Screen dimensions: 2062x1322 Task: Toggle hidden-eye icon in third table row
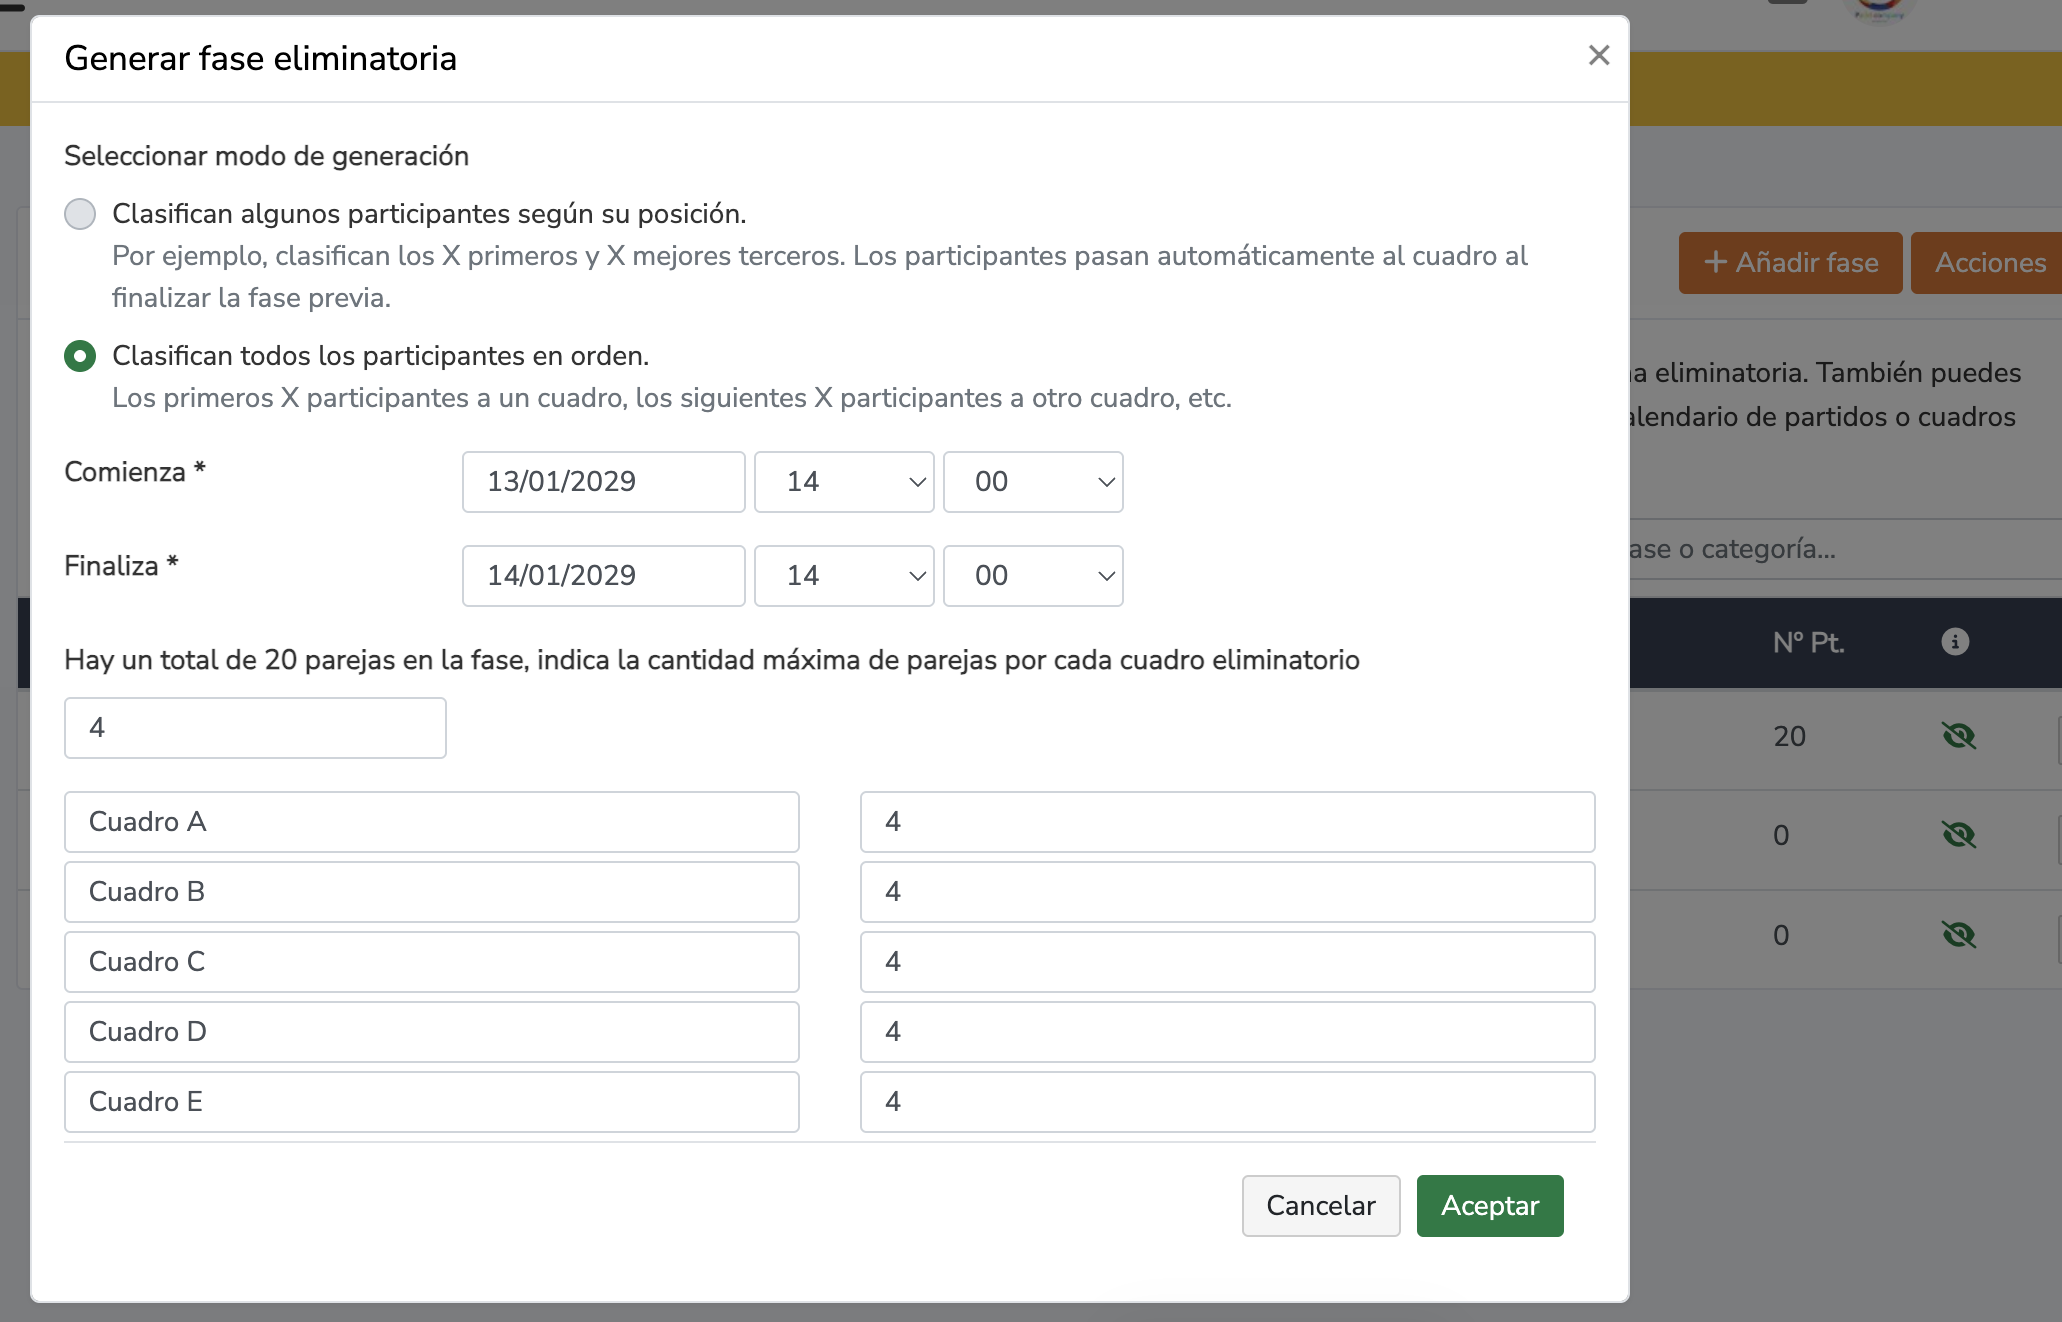pos(1958,935)
